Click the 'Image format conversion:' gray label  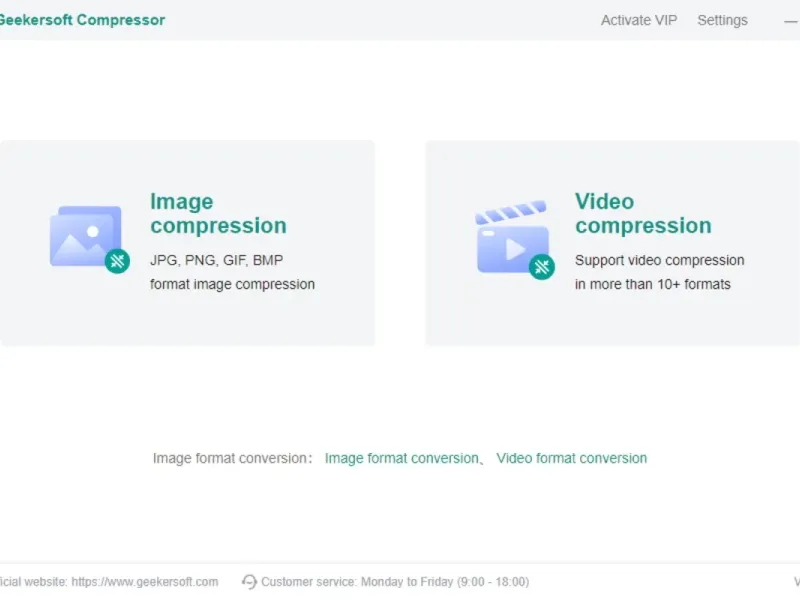pos(233,458)
